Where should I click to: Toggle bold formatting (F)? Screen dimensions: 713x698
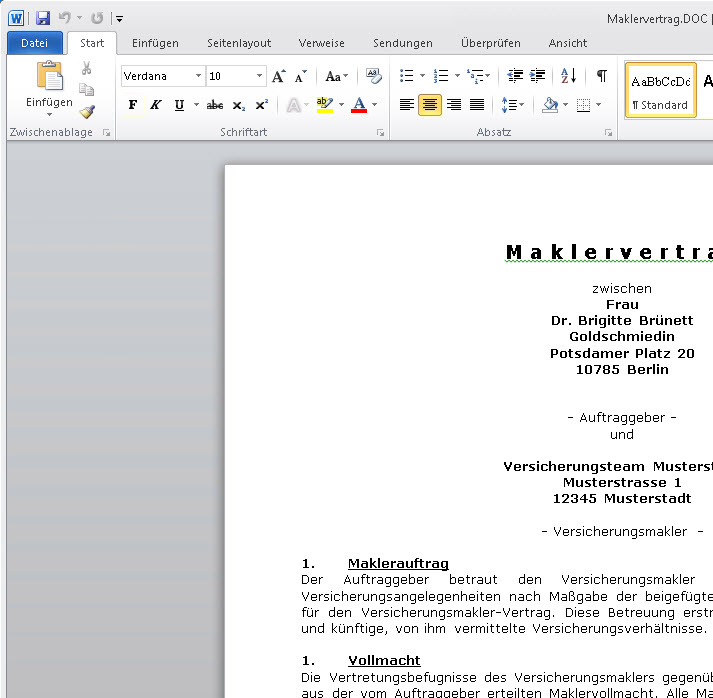click(133, 105)
